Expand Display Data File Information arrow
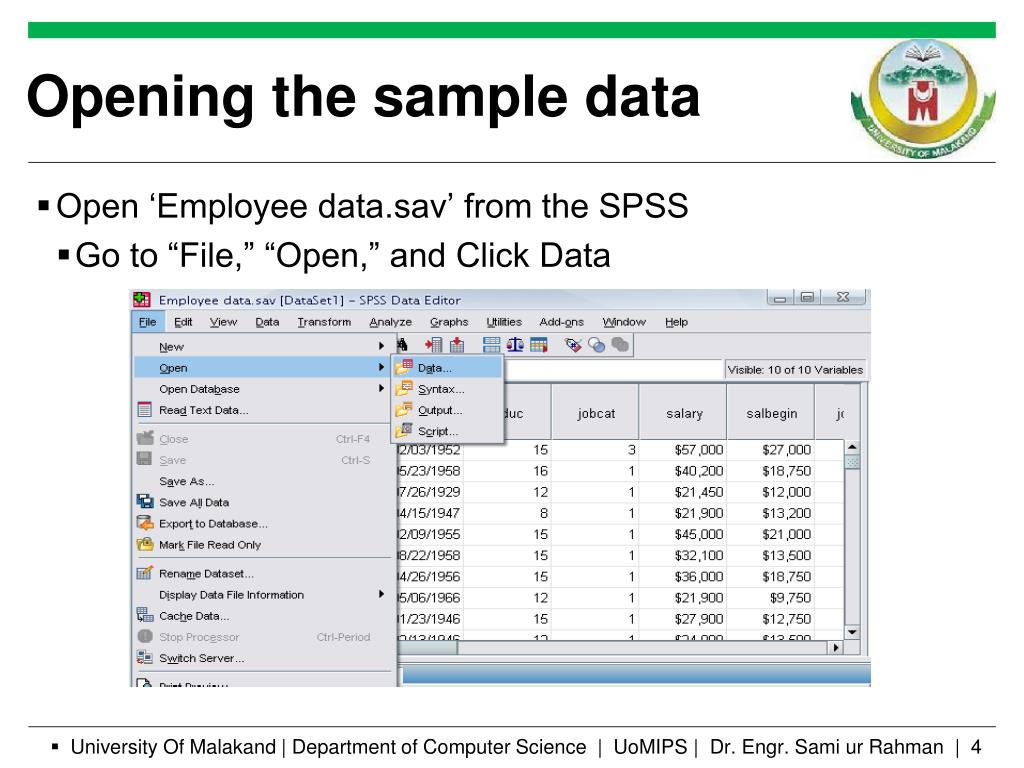 tap(381, 594)
